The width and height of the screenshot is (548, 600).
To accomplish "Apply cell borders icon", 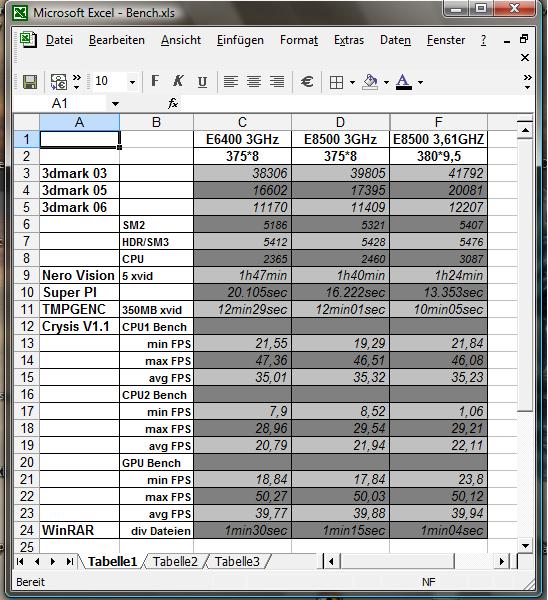I will click(336, 82).
